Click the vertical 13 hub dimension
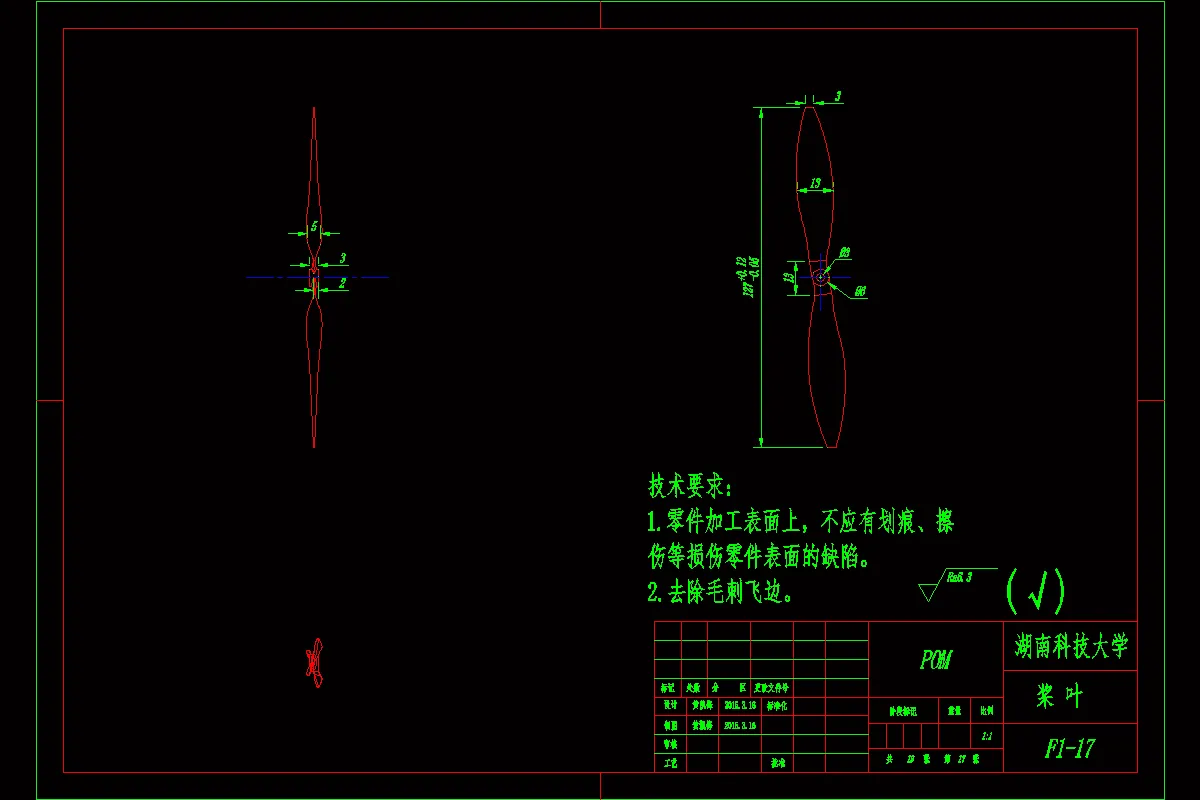 (x=787, y=277)
